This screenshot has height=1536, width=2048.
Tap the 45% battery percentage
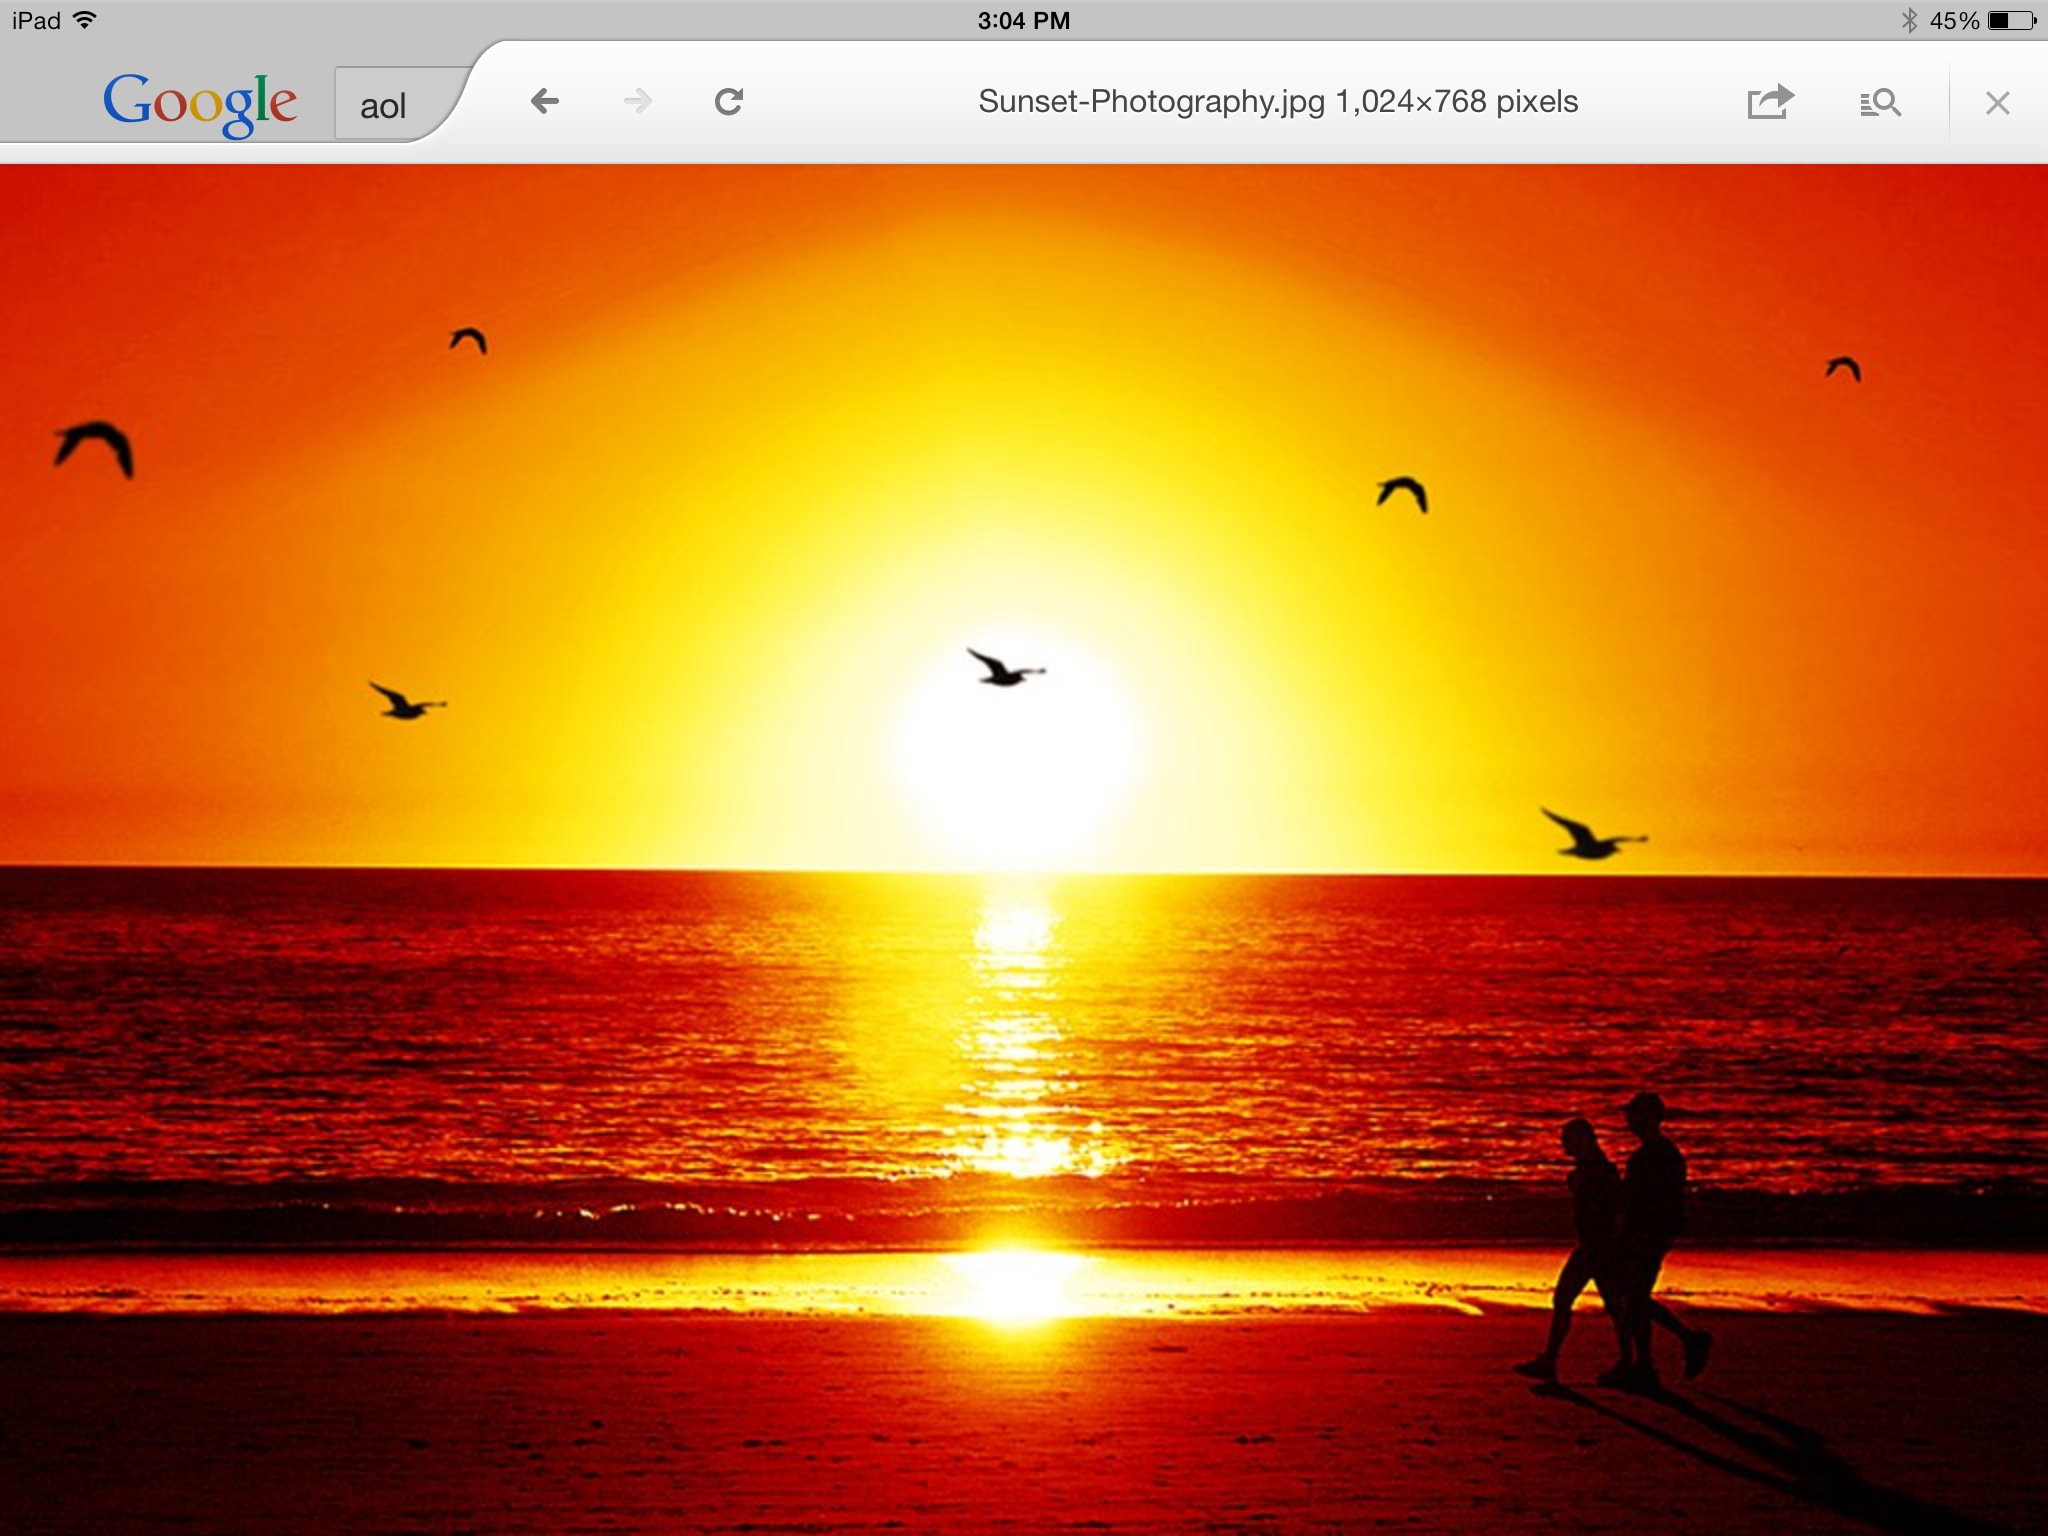tap(1953, 20)
